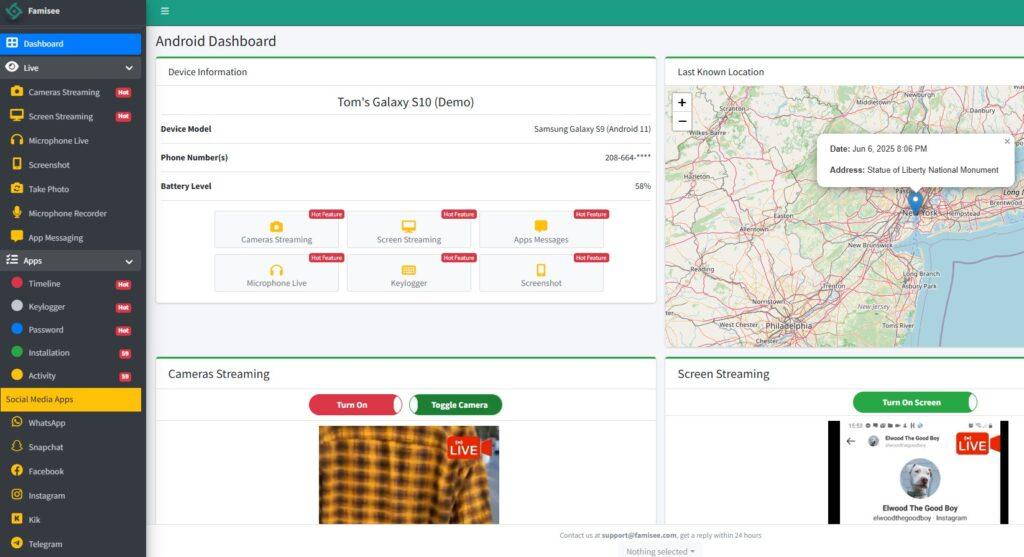
Task: Open the Instagram icon
Action: (17, 494)
